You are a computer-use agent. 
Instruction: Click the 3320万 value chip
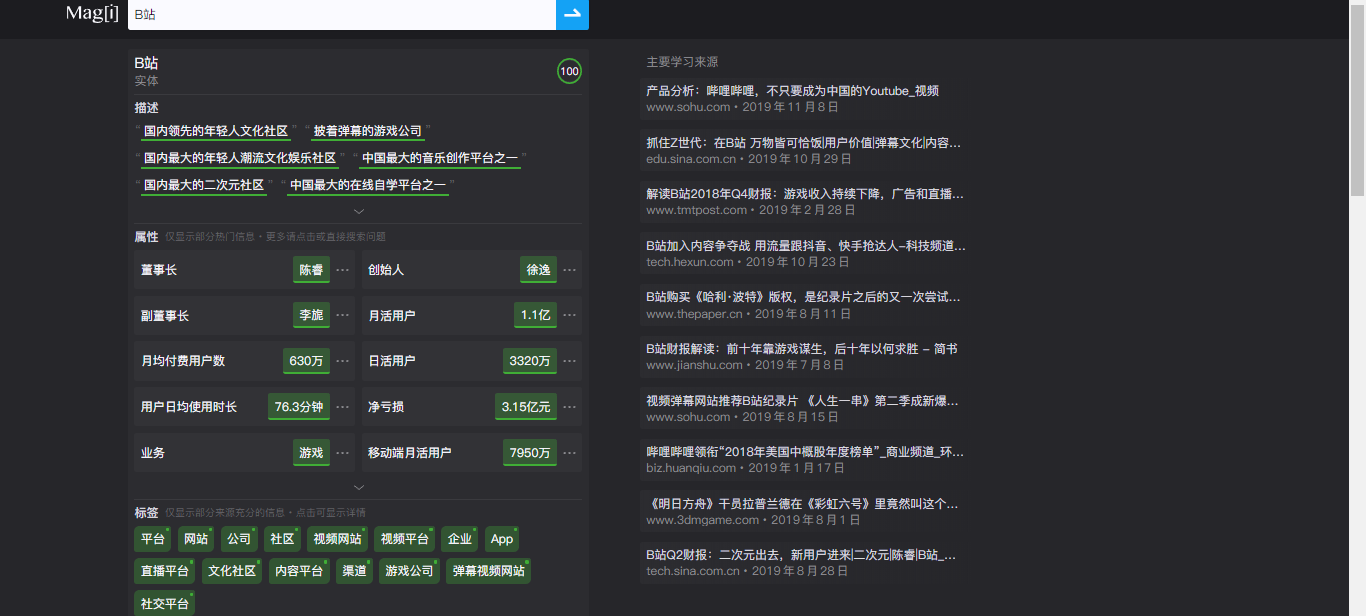coord(530,361)
